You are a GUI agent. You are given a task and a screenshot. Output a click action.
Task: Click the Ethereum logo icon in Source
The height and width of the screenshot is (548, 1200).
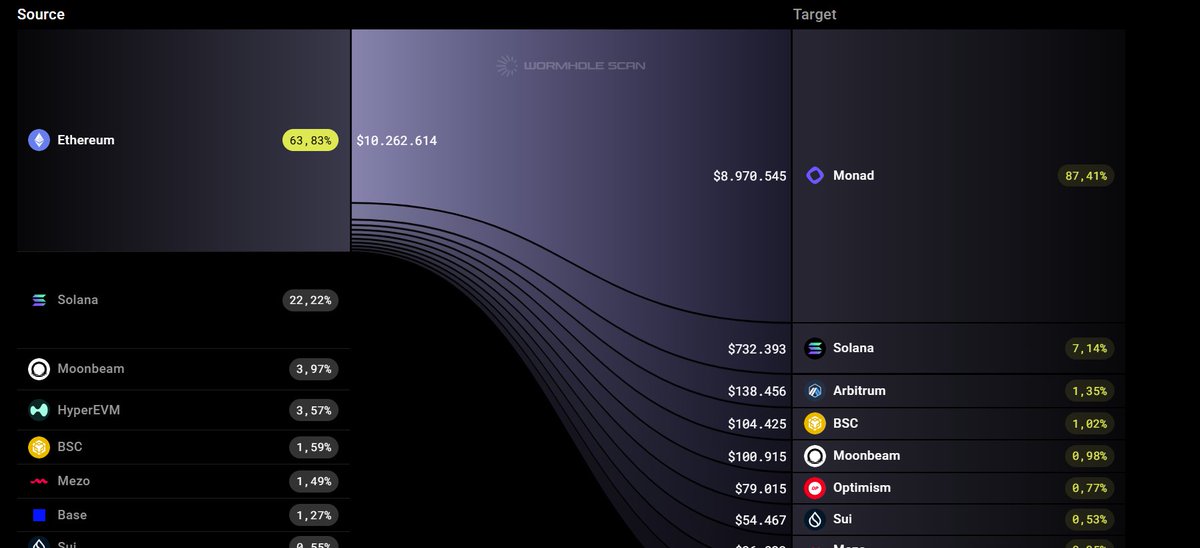(x=39, y=140)
